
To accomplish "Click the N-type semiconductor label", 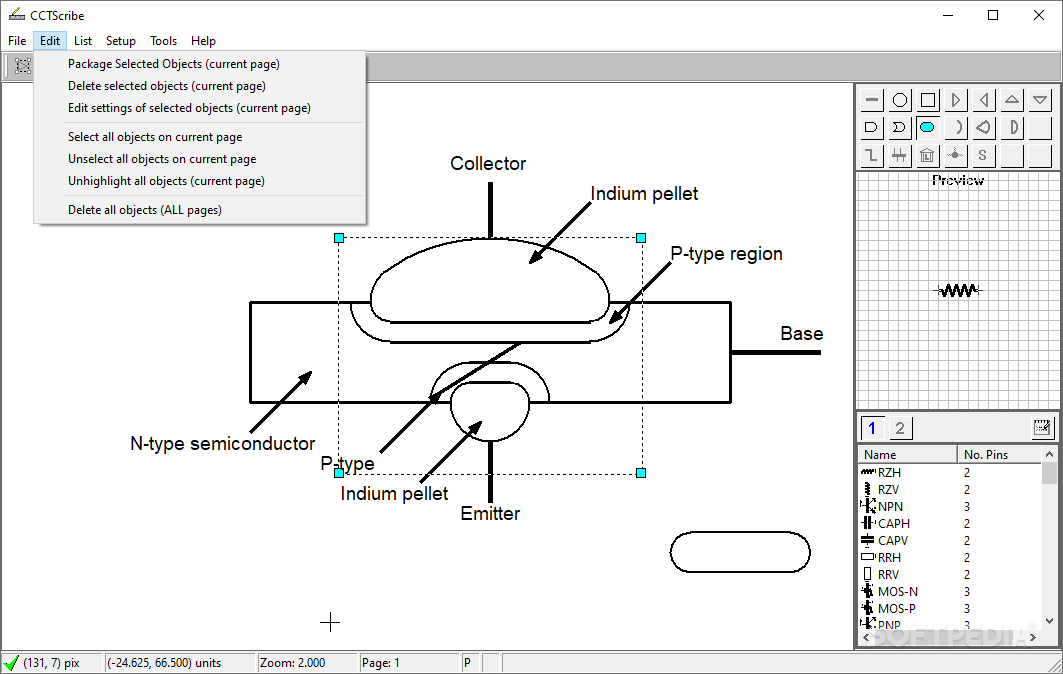I will point(222,444).
